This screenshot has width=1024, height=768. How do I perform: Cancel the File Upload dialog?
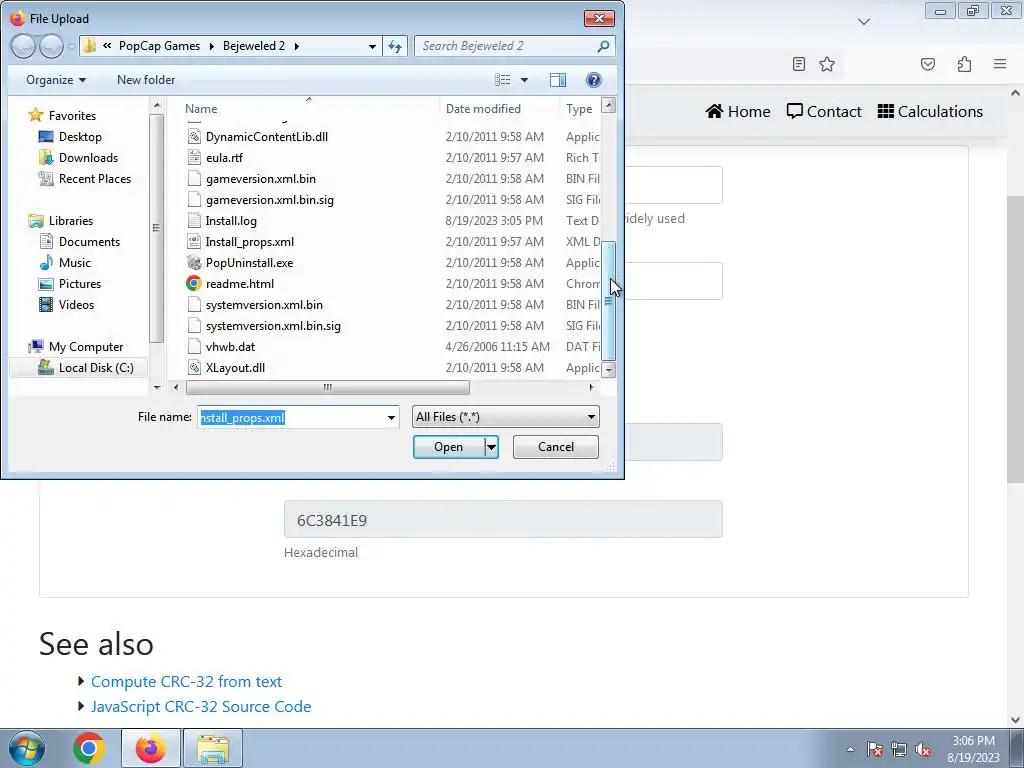pos(556,447)
